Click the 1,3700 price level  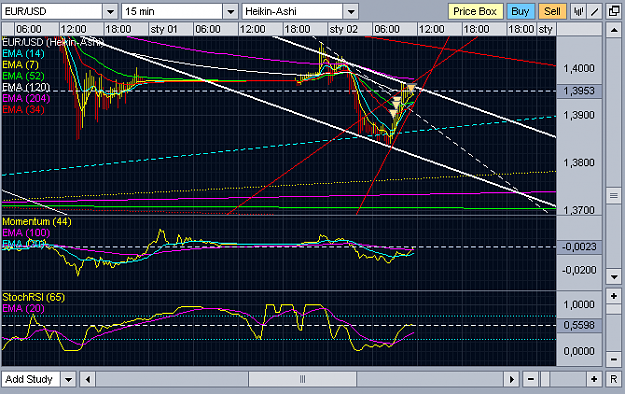pyautogui.click(x=579, y=210)
